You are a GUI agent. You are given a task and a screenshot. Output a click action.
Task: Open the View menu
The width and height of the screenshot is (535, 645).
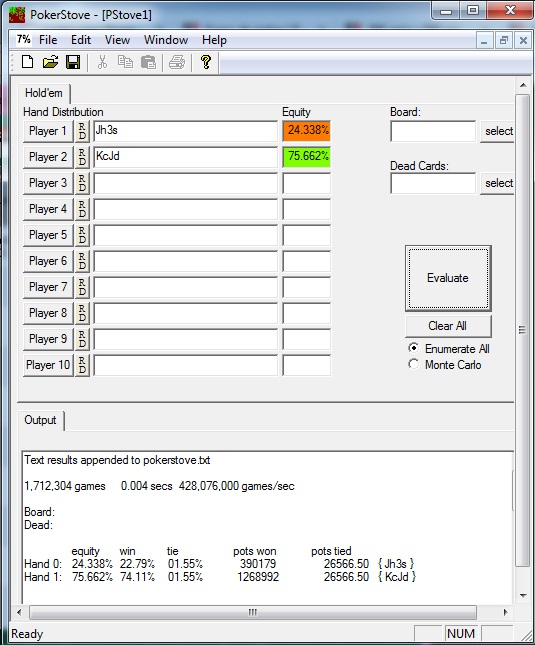pyautogui.click(x=117, y=40)
